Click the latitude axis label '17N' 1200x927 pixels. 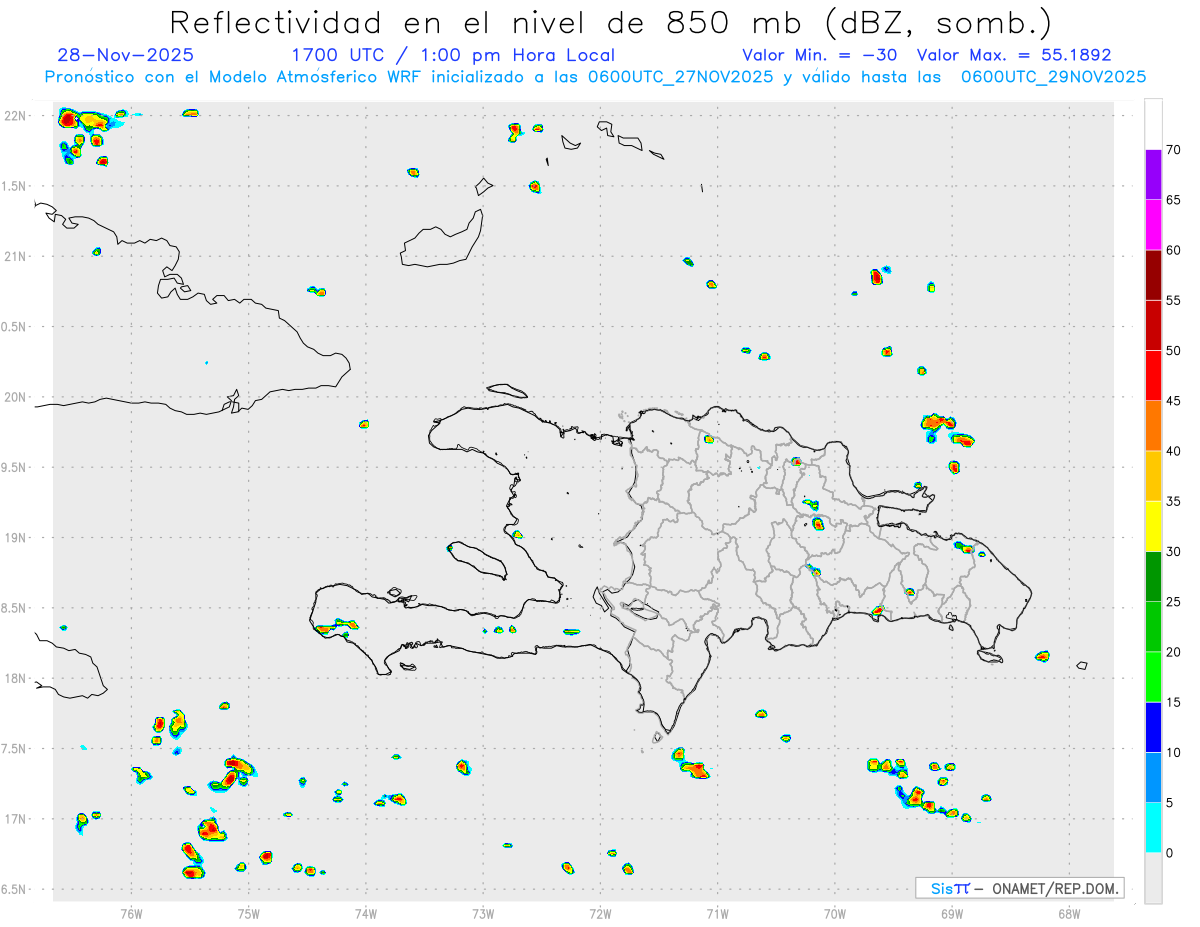[16, 819]
